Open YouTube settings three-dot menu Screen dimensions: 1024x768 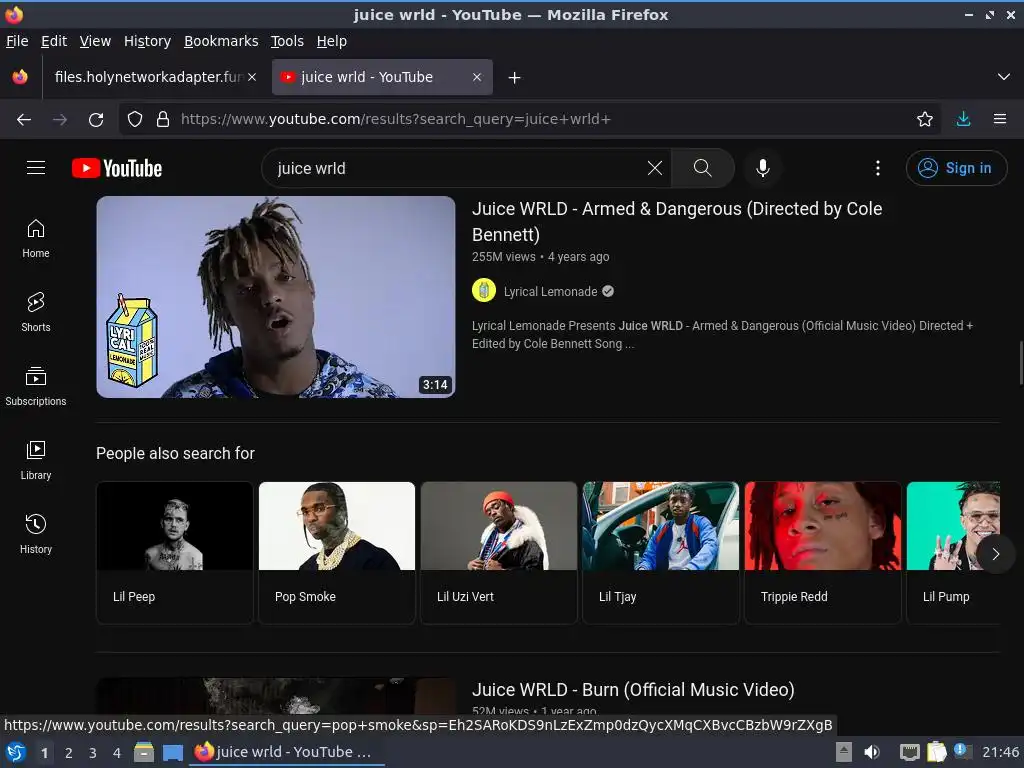tap(878, 168)
